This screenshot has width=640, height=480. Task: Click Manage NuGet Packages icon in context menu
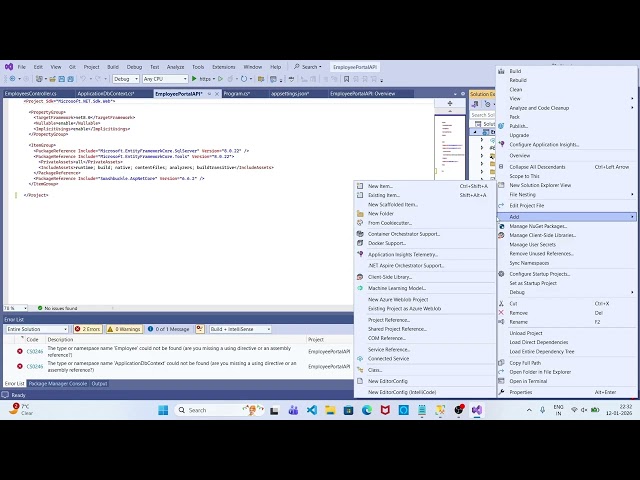(x=501, y=226)
